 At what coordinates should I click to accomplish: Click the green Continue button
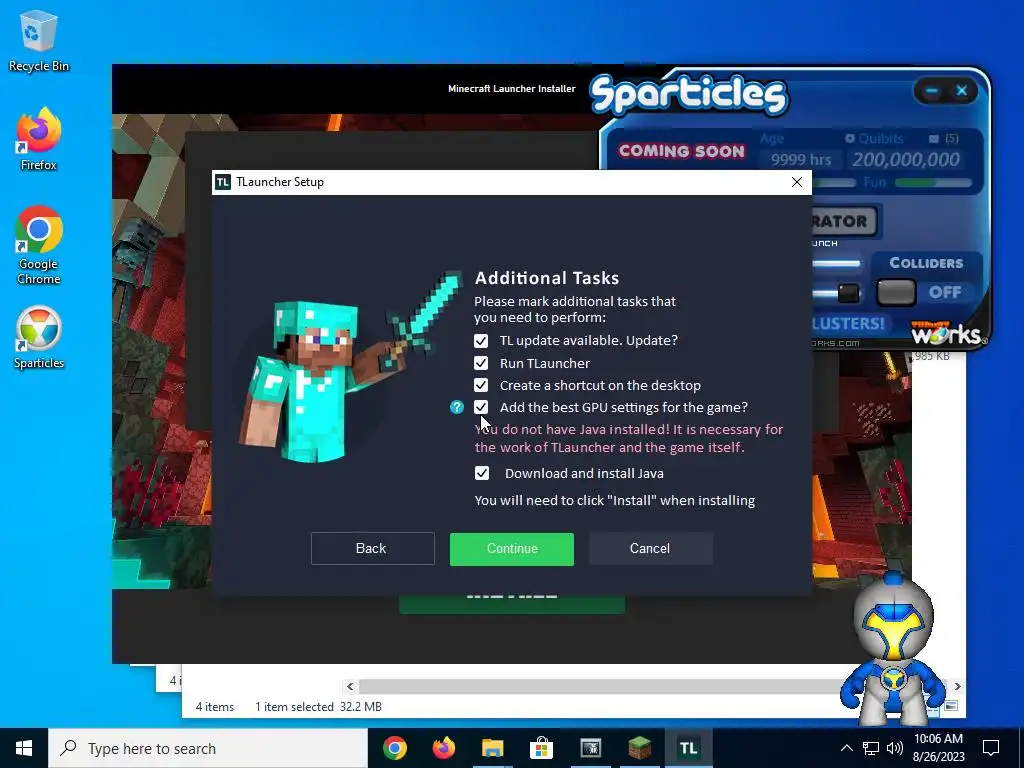pyautogui.click(x=512, y=549)
